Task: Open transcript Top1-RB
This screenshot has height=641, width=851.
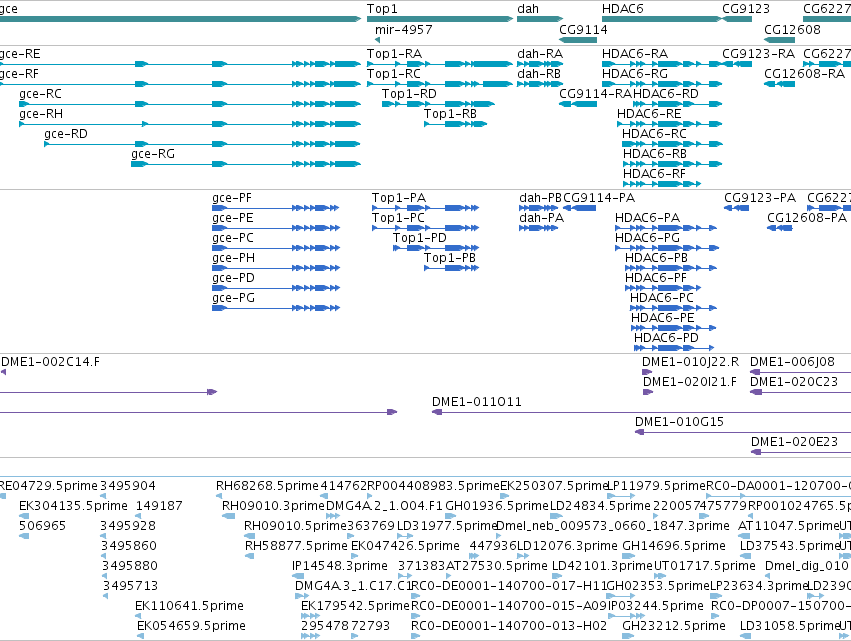Action: pos(450,114)
